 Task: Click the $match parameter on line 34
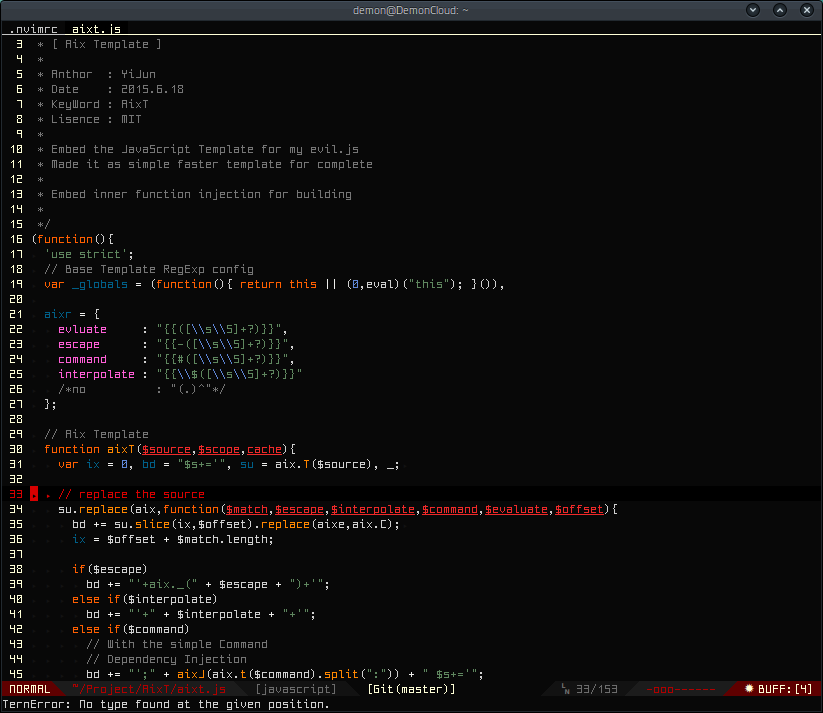tap(247, 509)
